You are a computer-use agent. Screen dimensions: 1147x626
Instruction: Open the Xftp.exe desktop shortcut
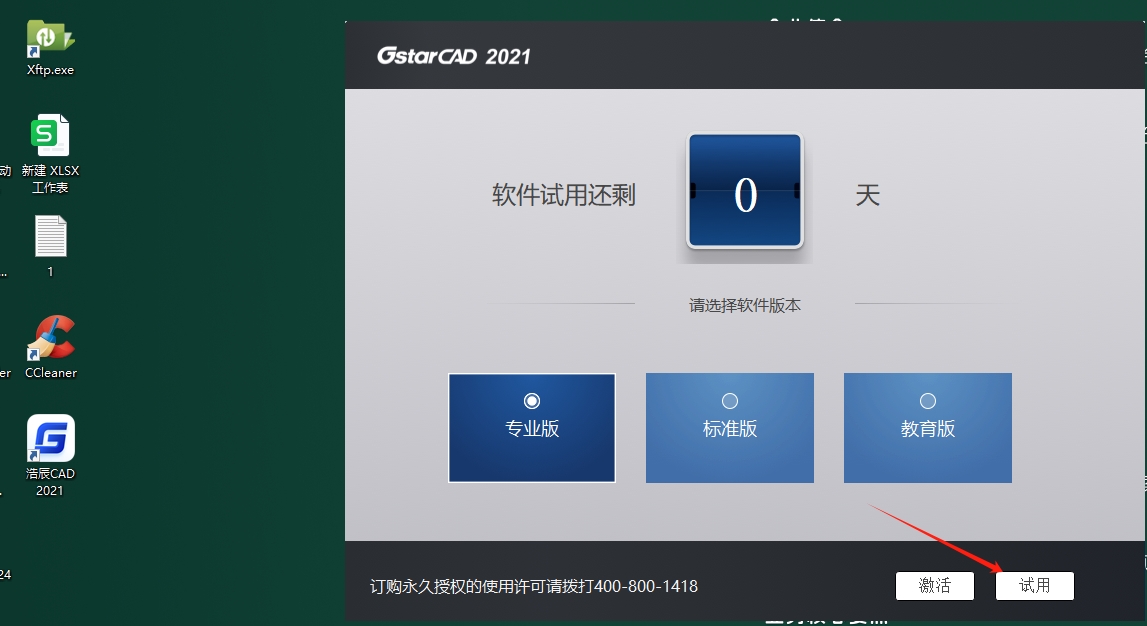coord(50,40)
